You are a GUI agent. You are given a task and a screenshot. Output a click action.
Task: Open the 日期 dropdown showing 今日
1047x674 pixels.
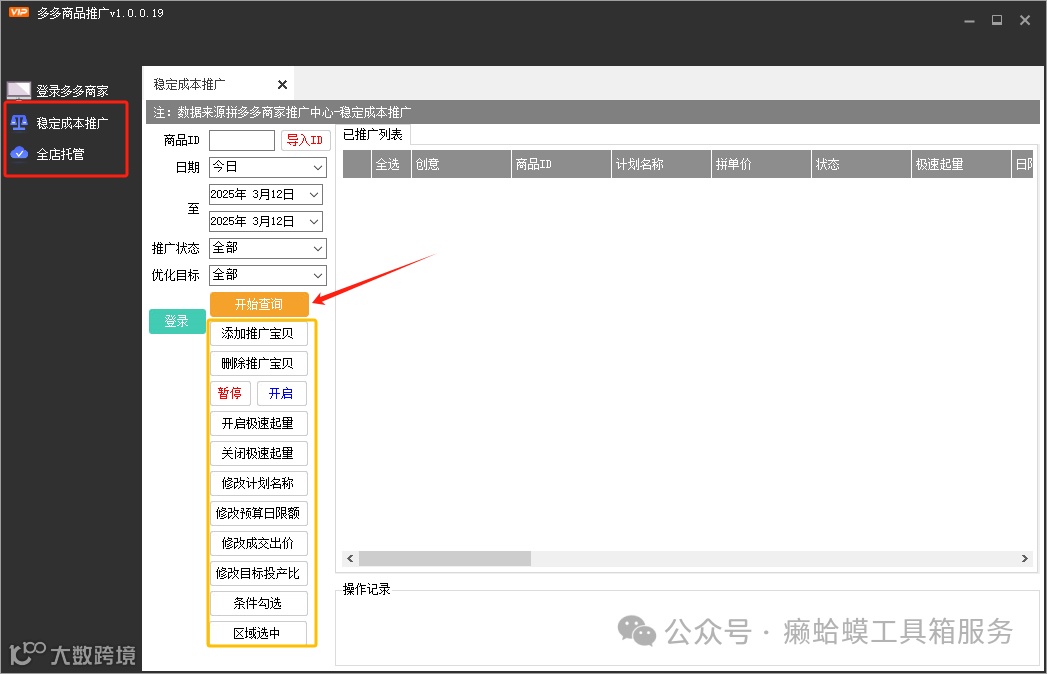point(268,167)
